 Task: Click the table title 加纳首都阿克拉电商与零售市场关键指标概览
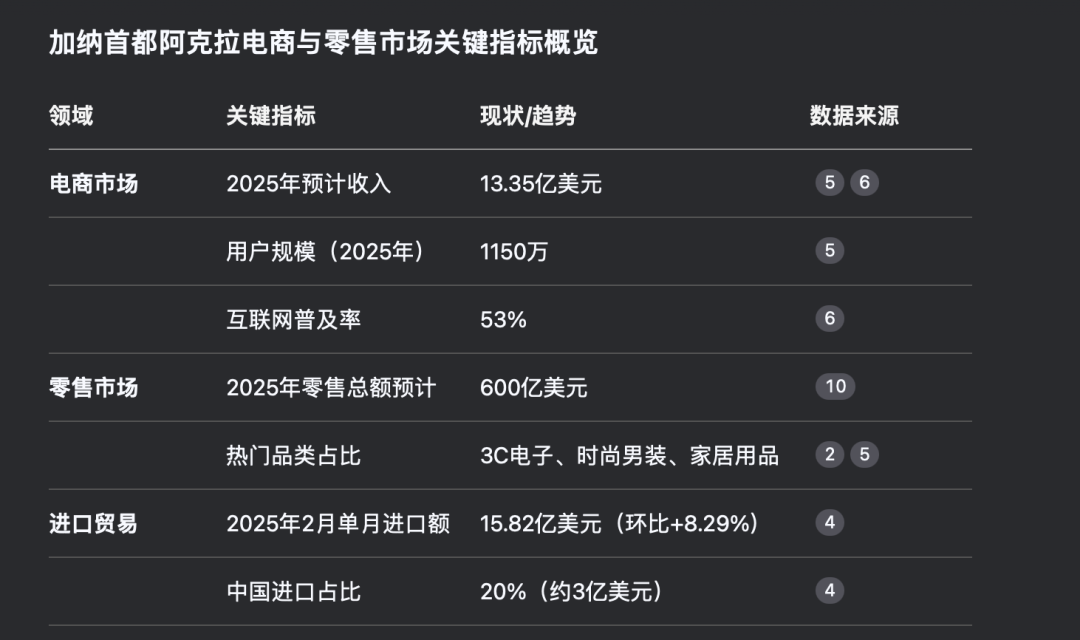323,43
